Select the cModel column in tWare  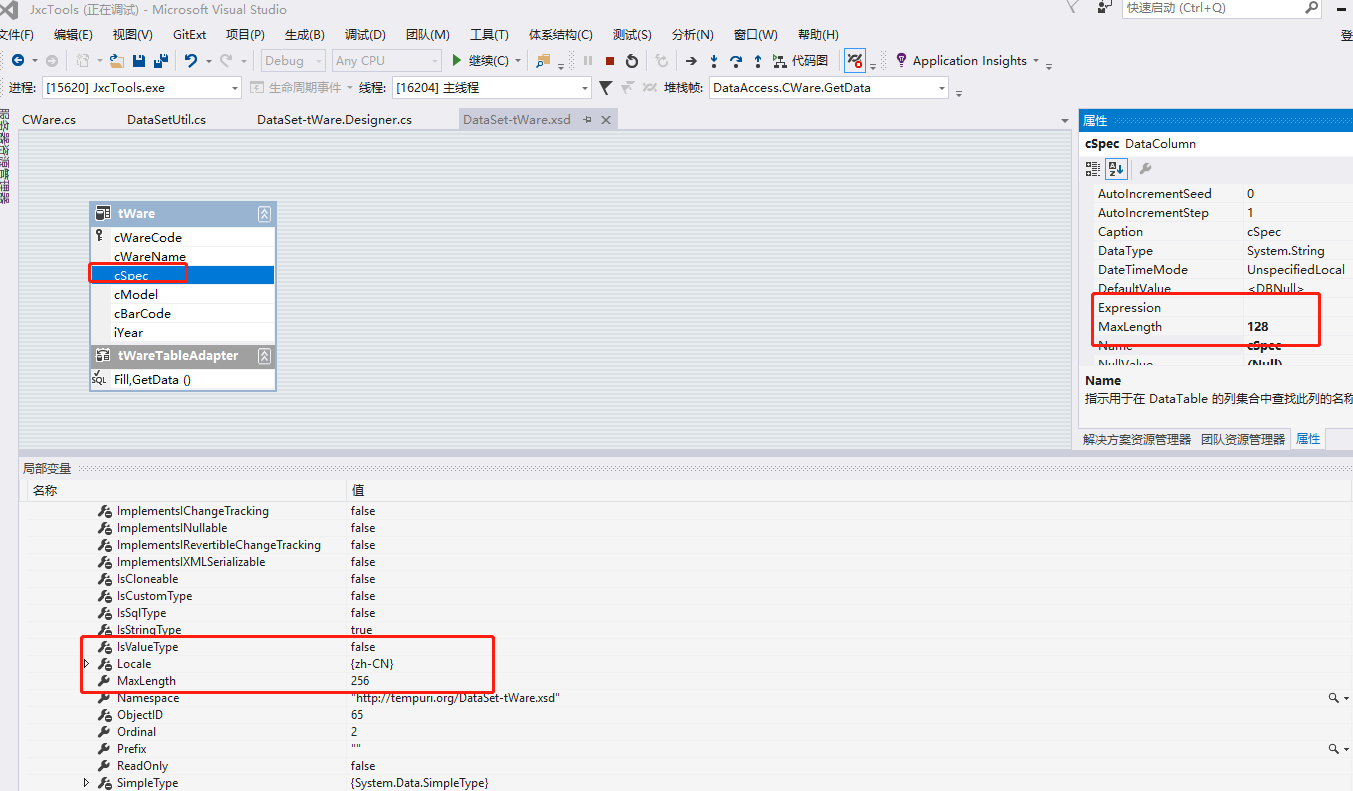tap(182, 295)
